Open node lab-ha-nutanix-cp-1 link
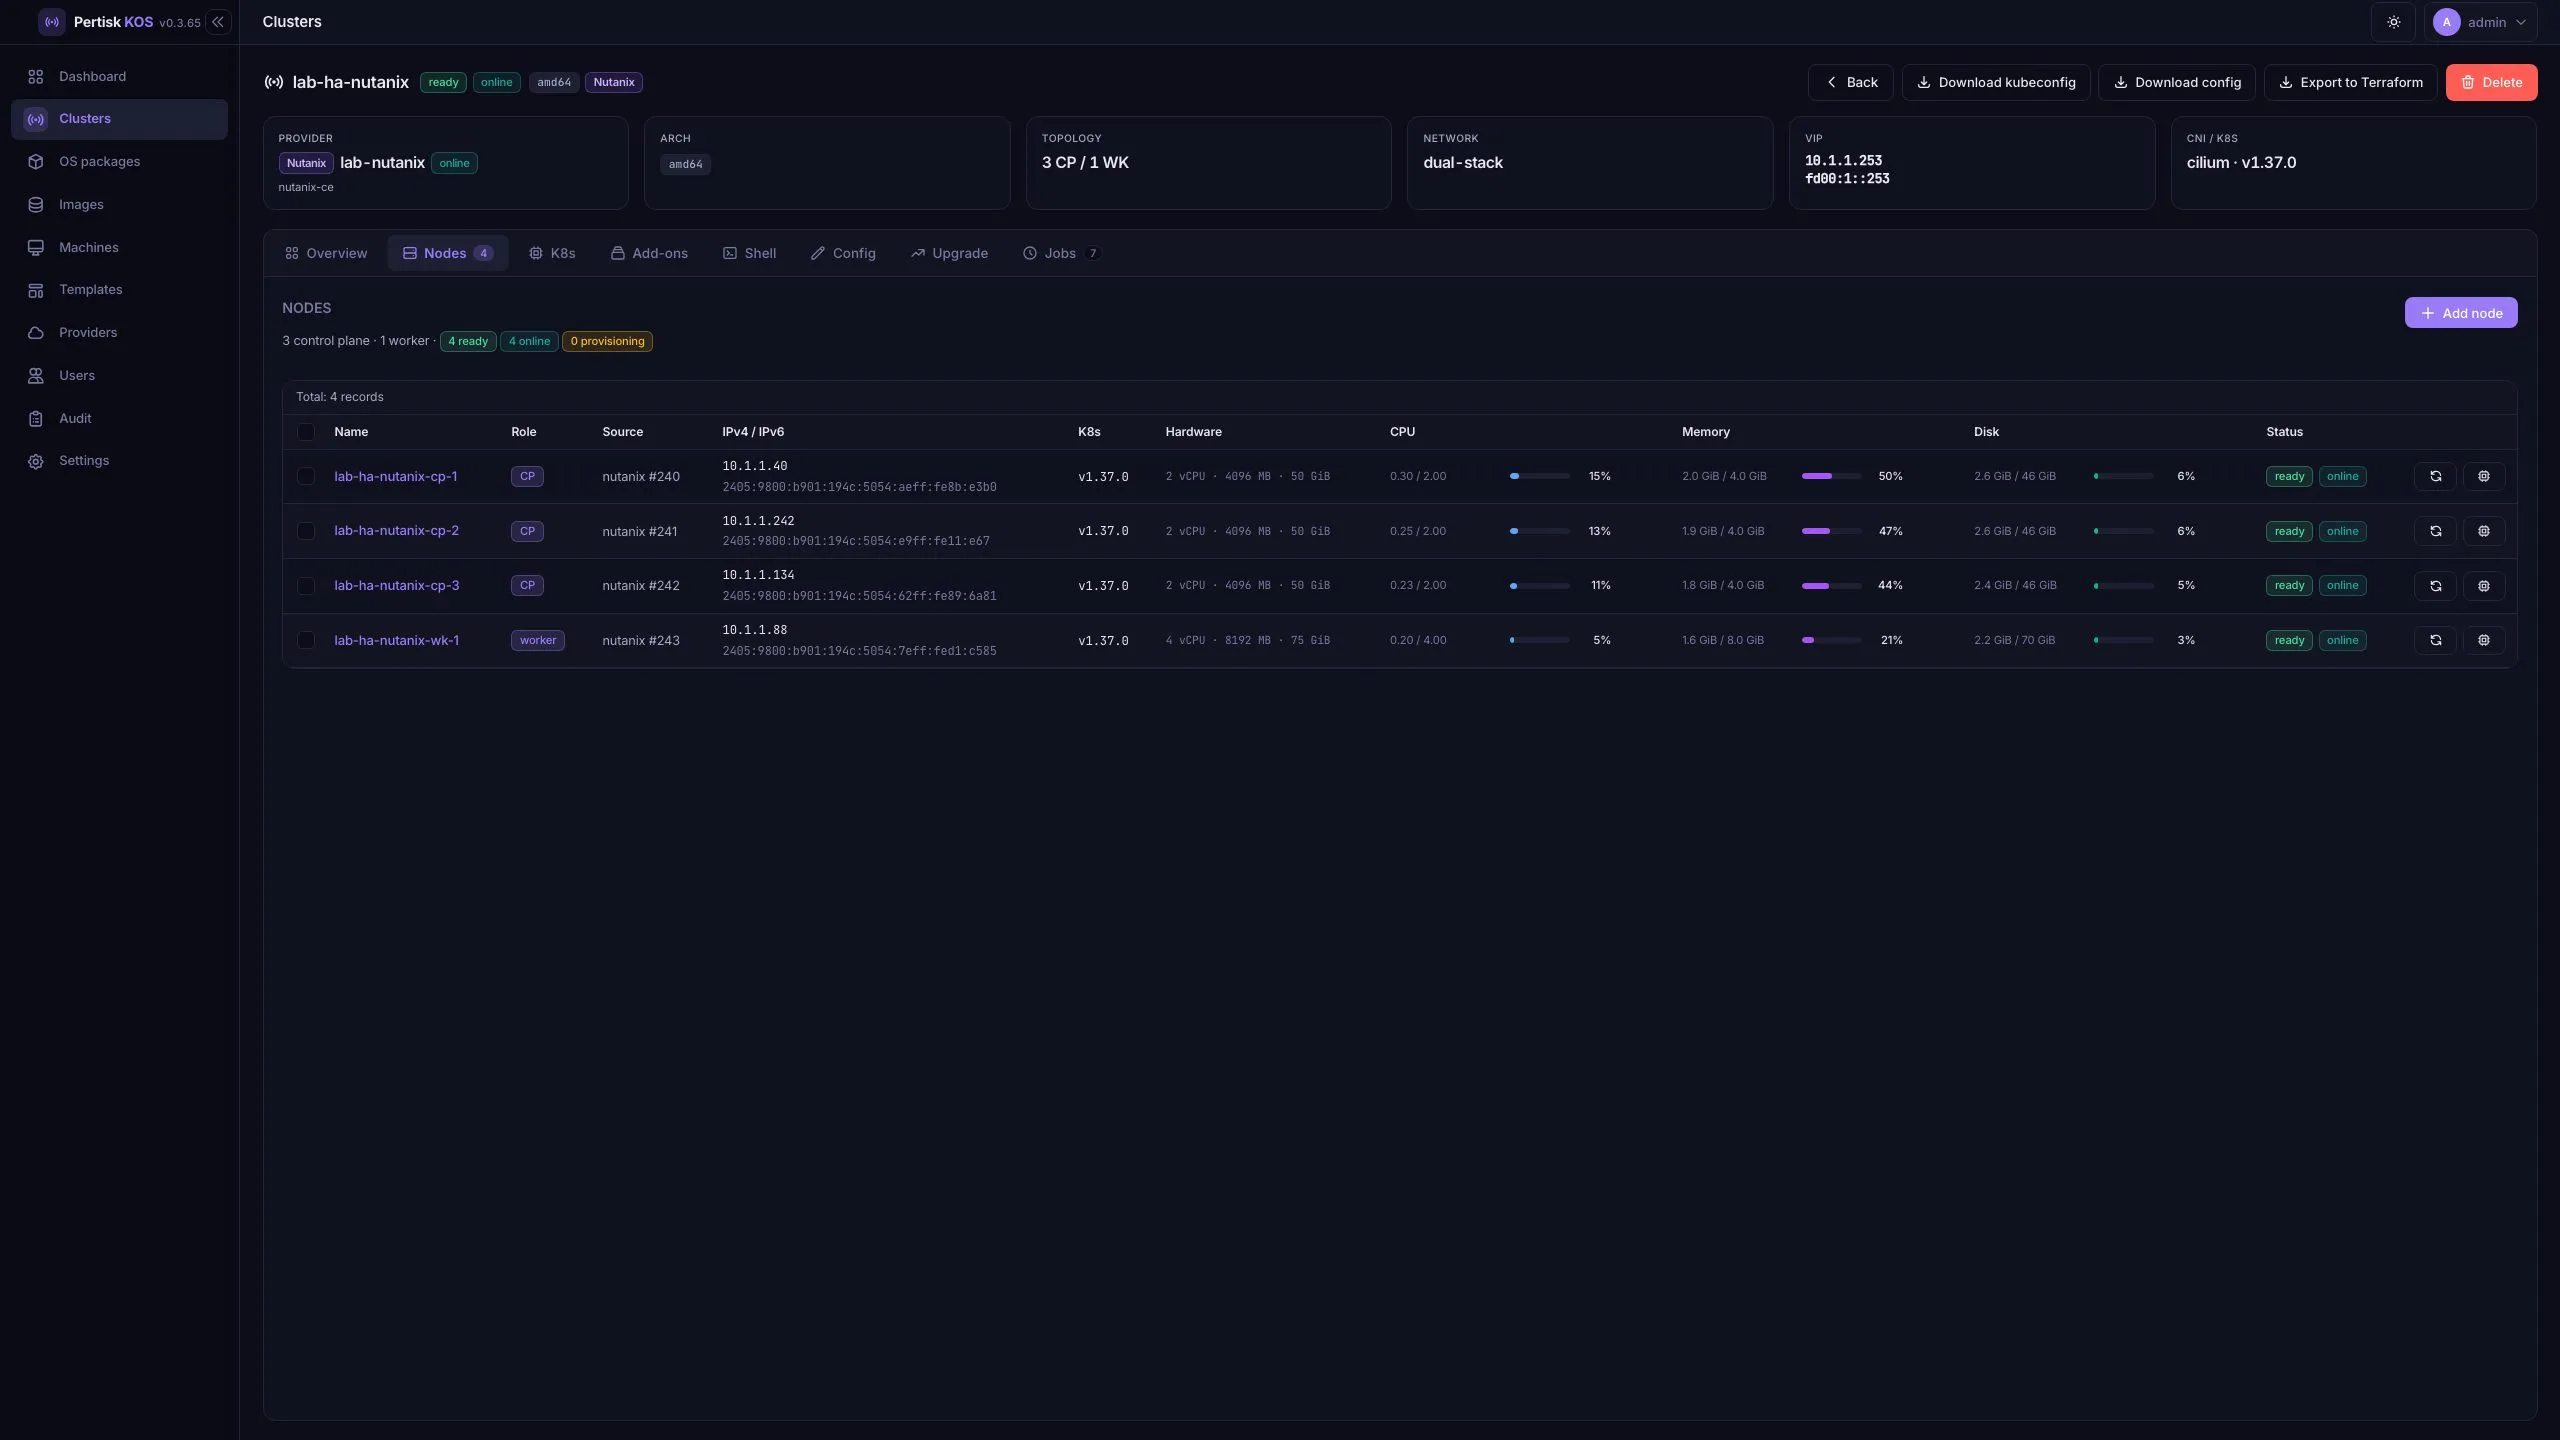Image resolution: width=2560 pixels, height=1440 pixels. [395, 477]
